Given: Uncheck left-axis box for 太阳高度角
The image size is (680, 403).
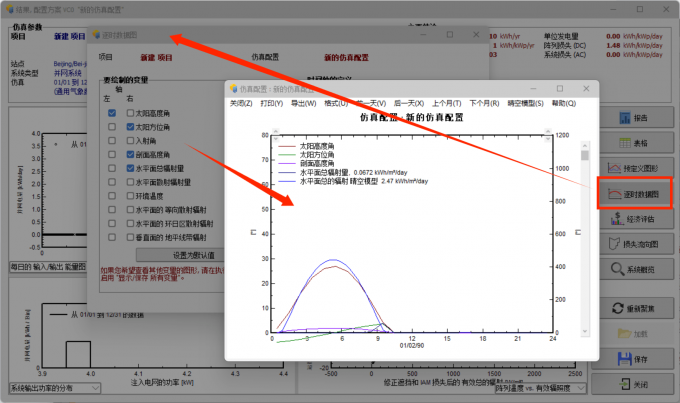Looking at the screenshot, I should pos(112,113).
